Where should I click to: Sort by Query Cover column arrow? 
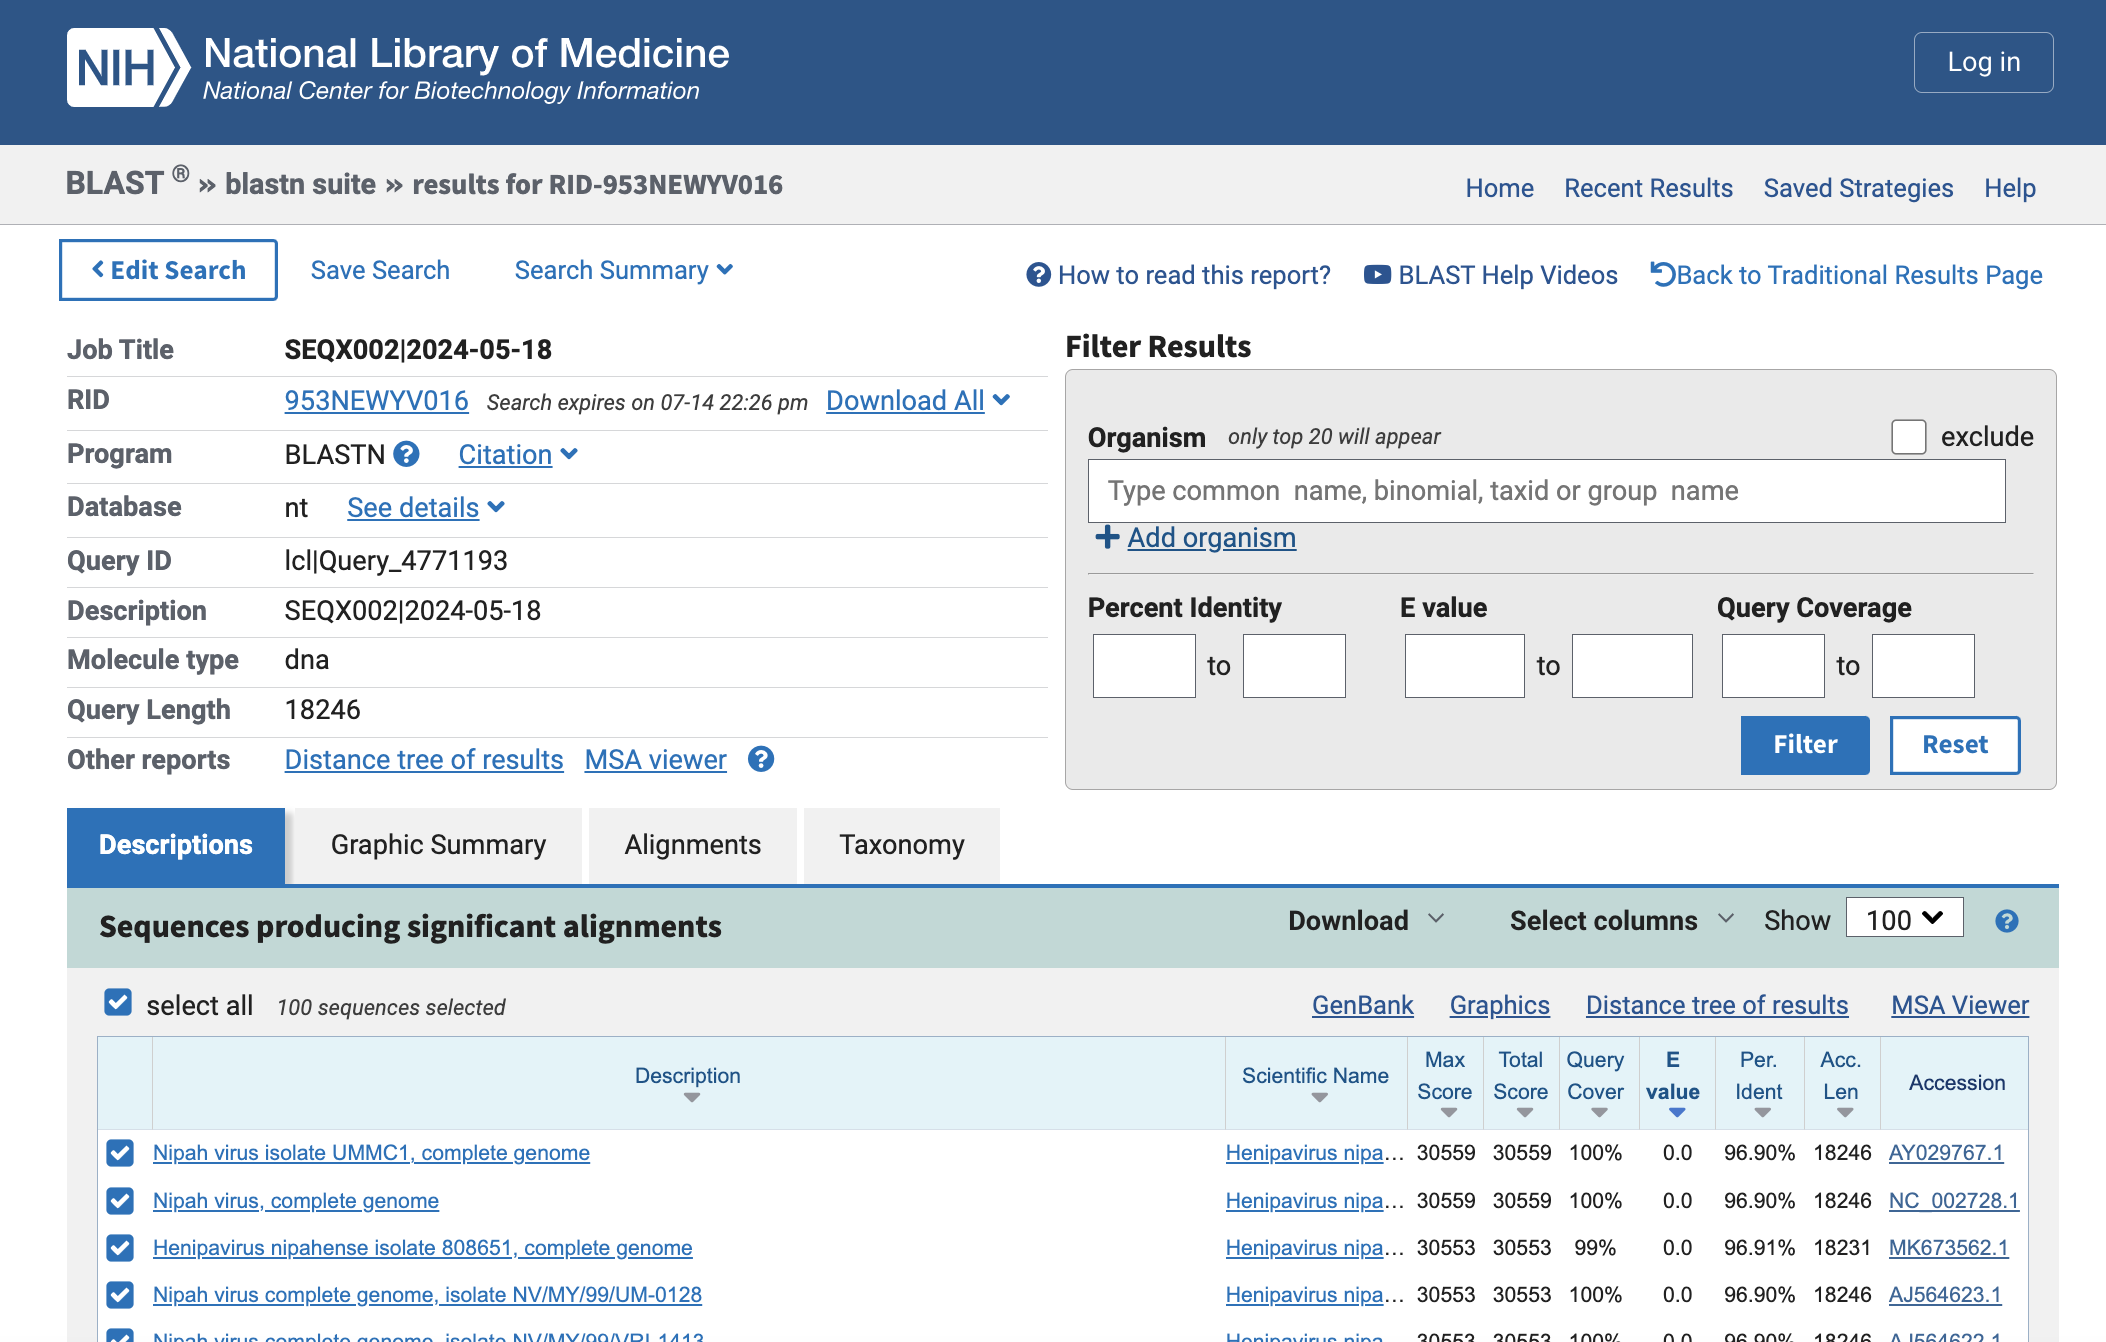[1599, 1113]
